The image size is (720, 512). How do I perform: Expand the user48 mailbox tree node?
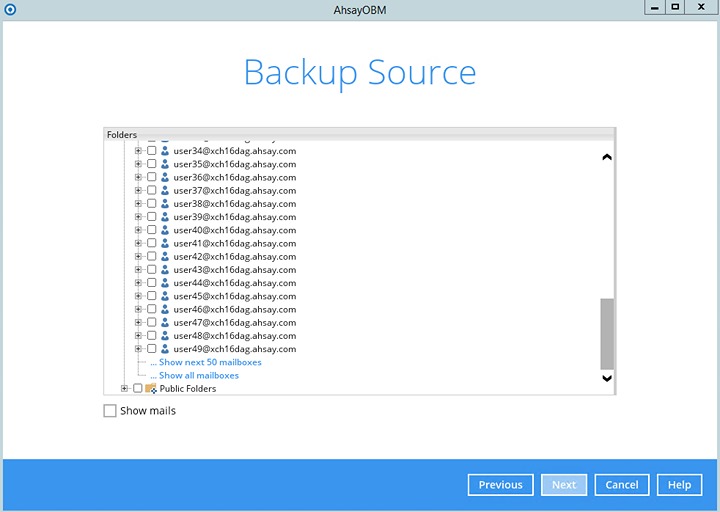pos(139,336)
